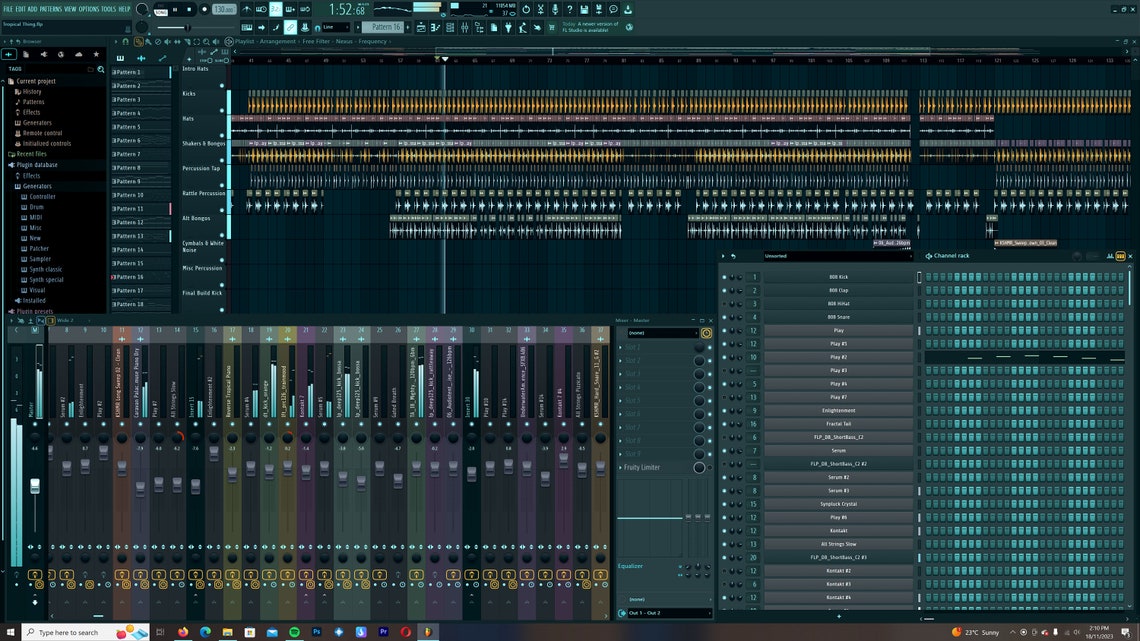The height and width of the screenshot is (641, 1140).
Task: Mute the 808 Kick channel in the Channel rack
Action: pos(724,277)
